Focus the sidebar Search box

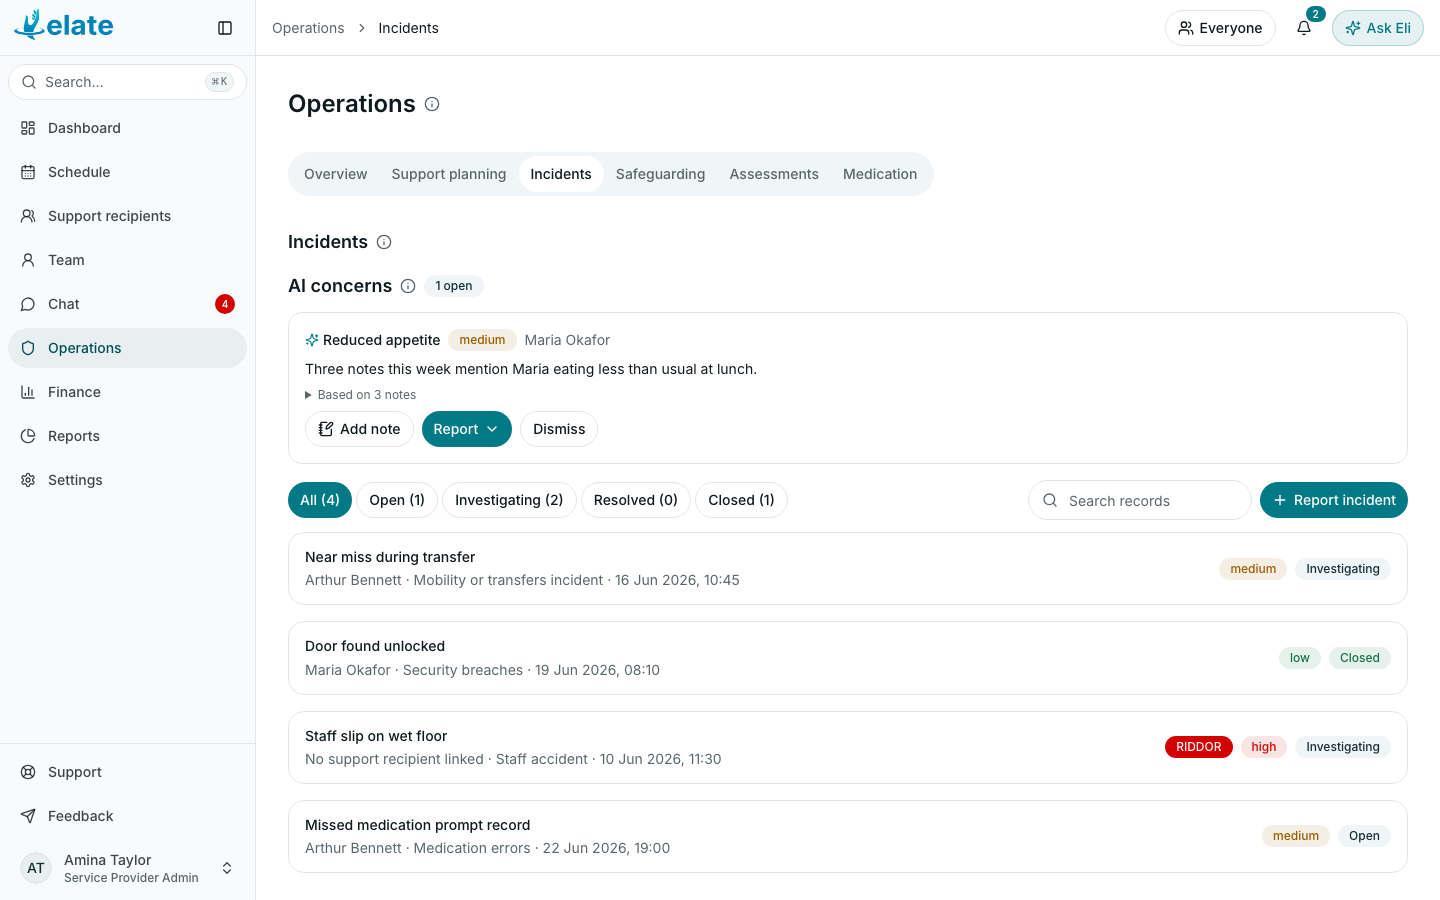coord(127,82)
